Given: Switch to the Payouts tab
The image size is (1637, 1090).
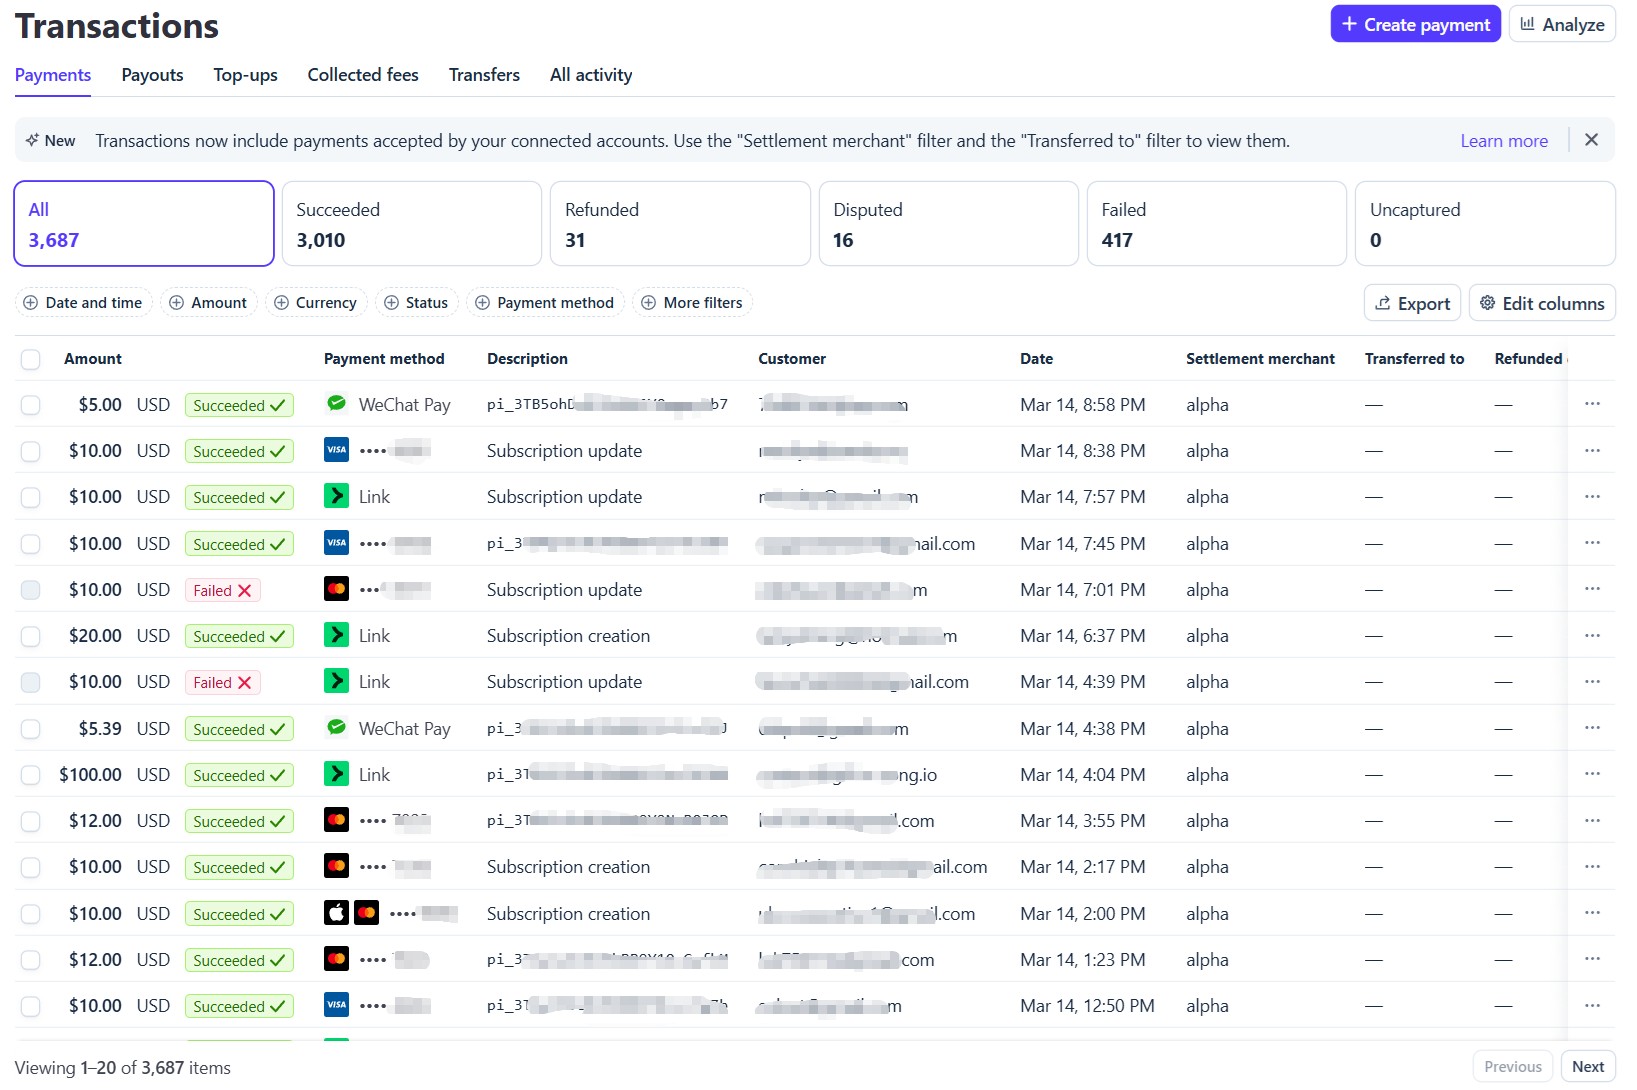Looking at the screenshot, I should [x=152, y=75].
